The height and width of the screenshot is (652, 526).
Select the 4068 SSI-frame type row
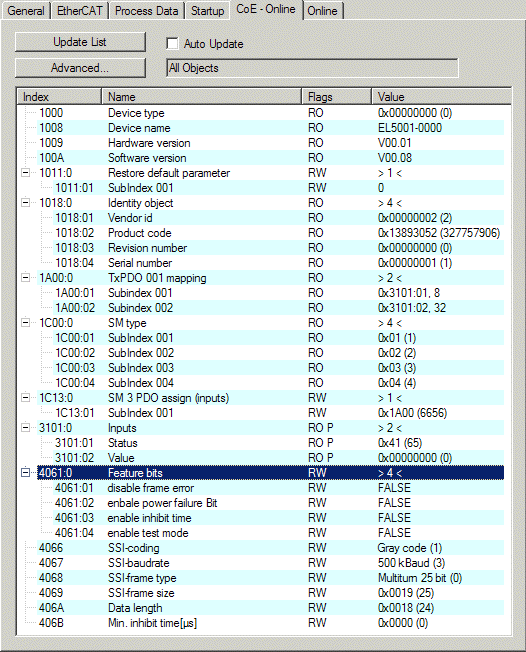point(270,578)
